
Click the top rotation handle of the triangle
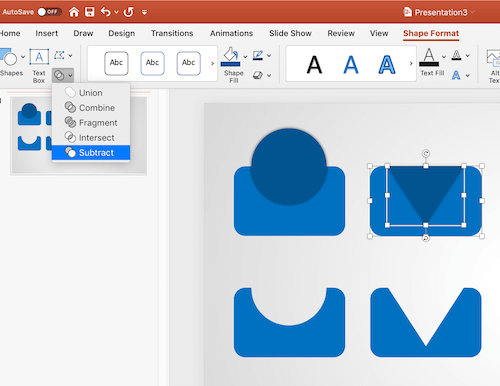pyautogui.click(x=426, y=153)
